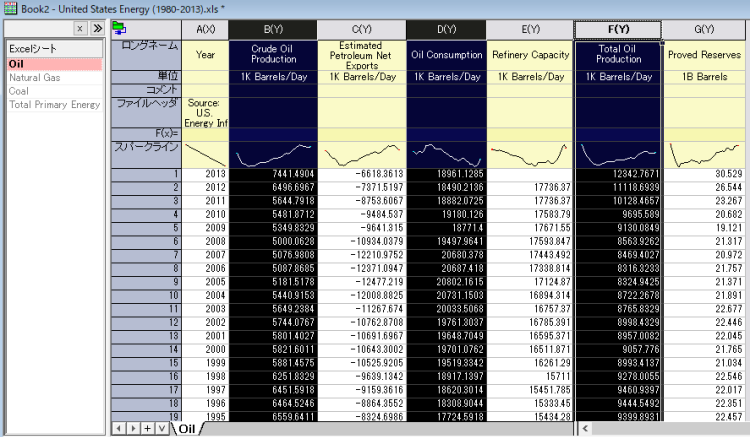Click the 単位 row label
The height and width of the screenshot is (437, 750).
[146, 76]
